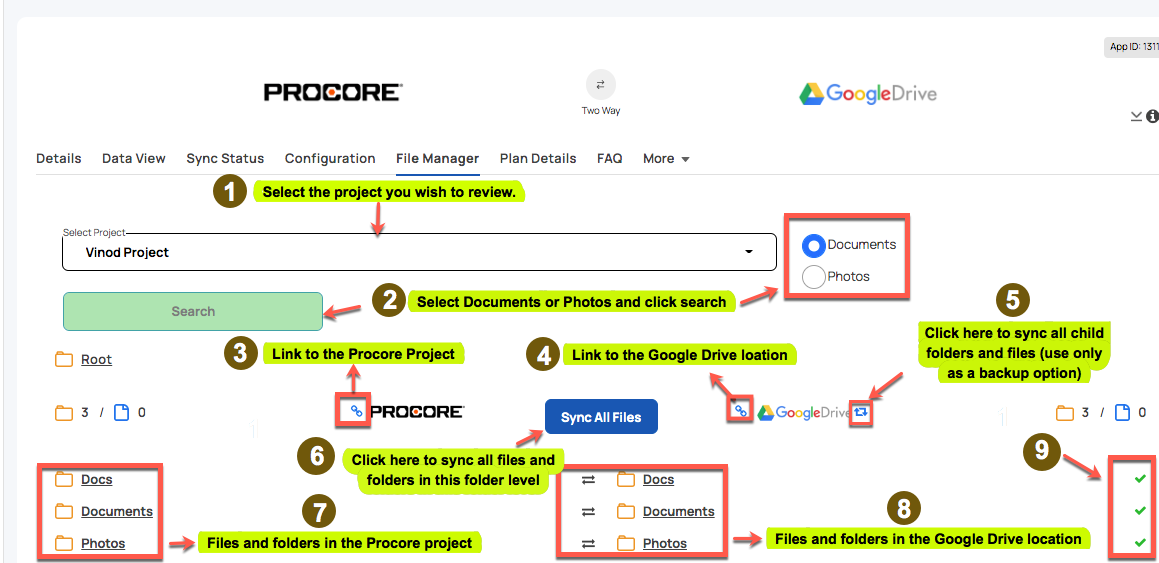Open the Docs link in Procore list

coord(97,480)
